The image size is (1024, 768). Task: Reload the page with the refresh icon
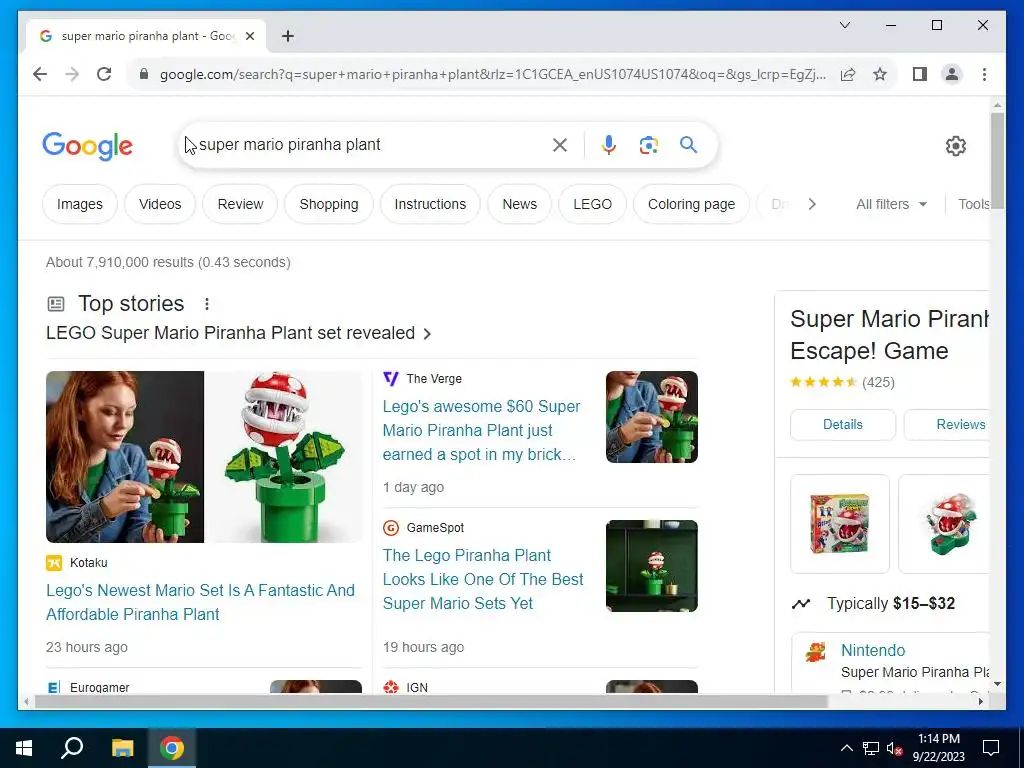point(104,74)
